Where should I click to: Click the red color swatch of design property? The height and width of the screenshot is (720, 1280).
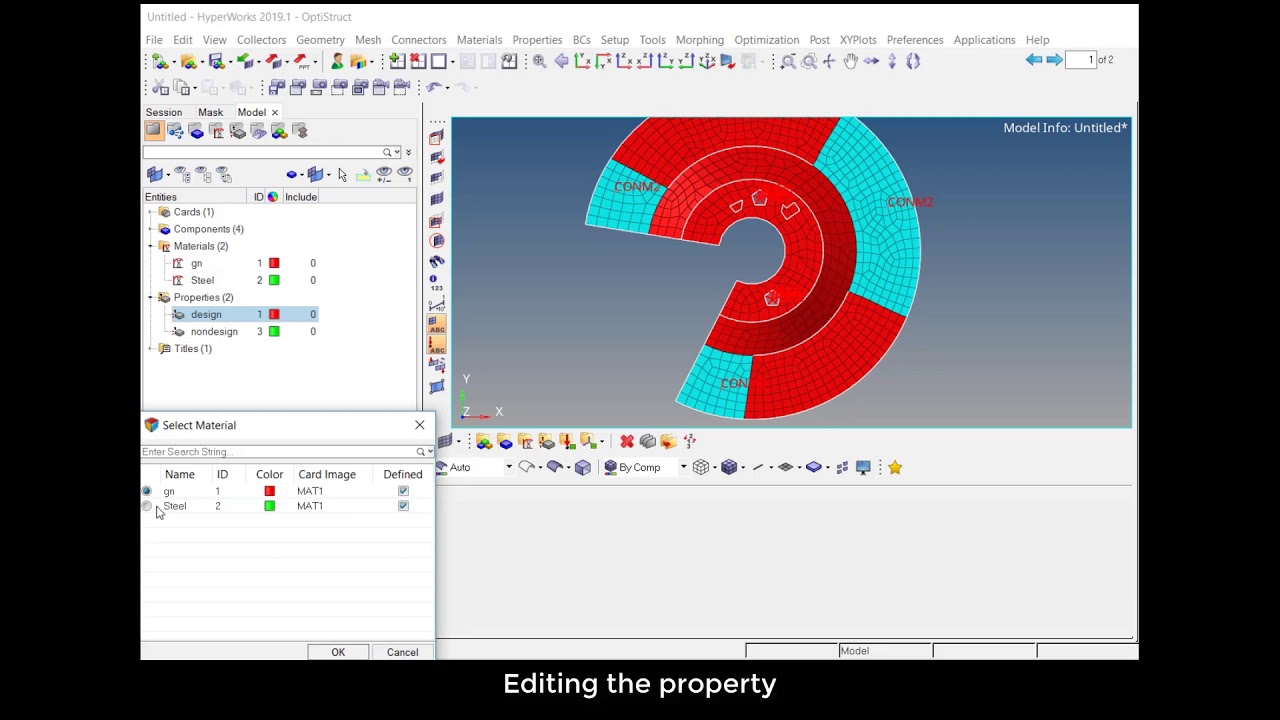coord(274,314)
